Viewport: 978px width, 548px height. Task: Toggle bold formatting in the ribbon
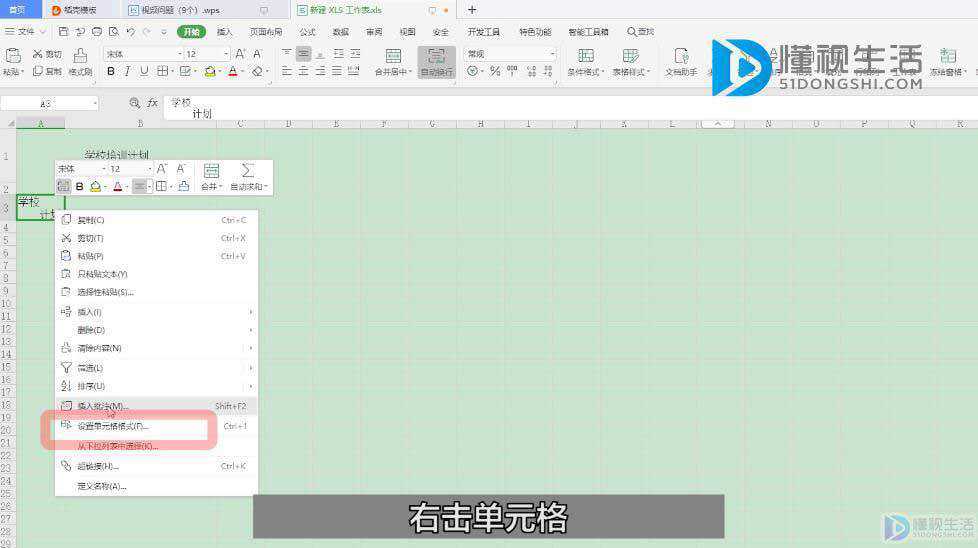[111, 71]
